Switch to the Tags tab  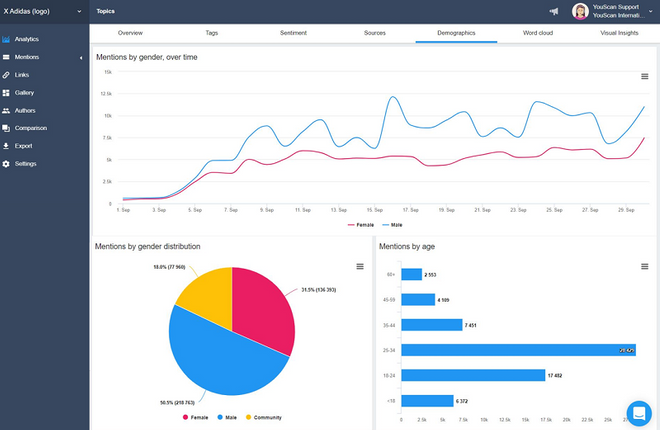coord(212,33)
